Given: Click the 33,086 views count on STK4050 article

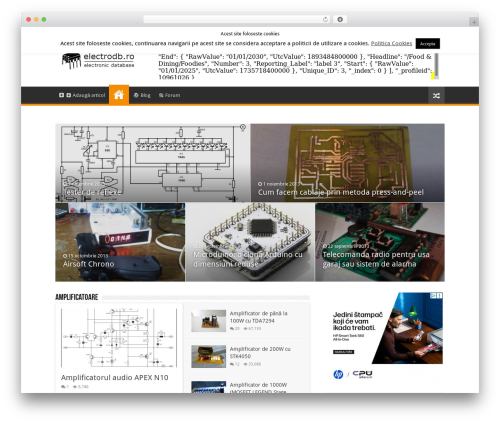Looking at the screenshot, I should click(x=252, y=364).
